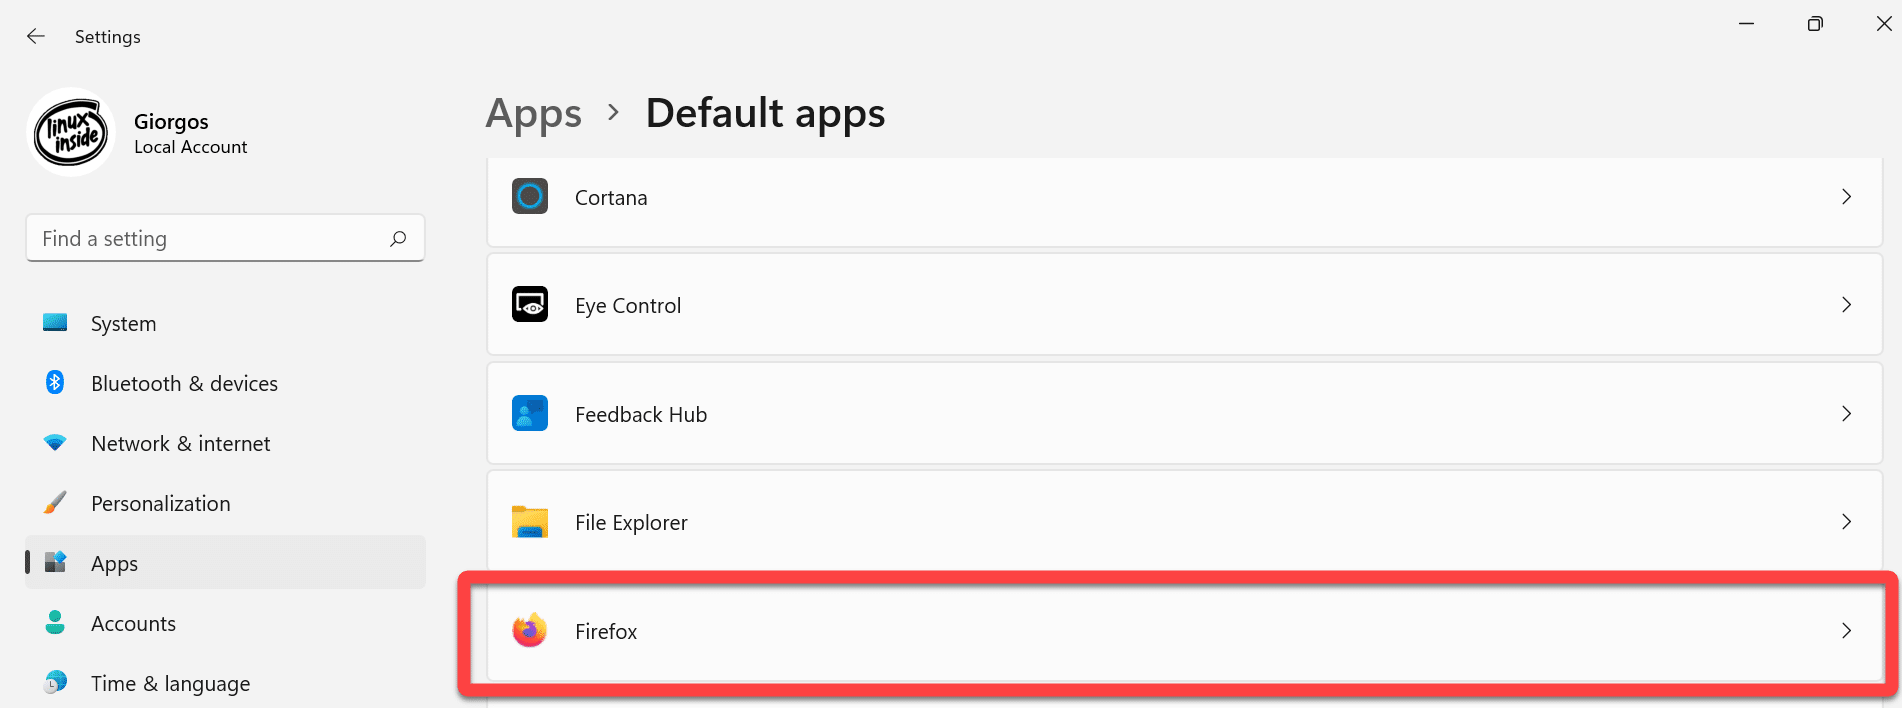Expand the Eye Control chevron
1902x708 pixels.
point(1846,304)
